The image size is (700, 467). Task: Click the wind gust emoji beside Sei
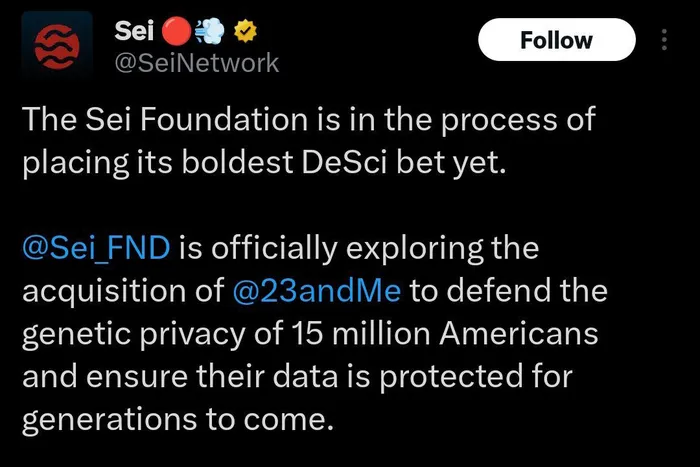(x=210, y=31)
